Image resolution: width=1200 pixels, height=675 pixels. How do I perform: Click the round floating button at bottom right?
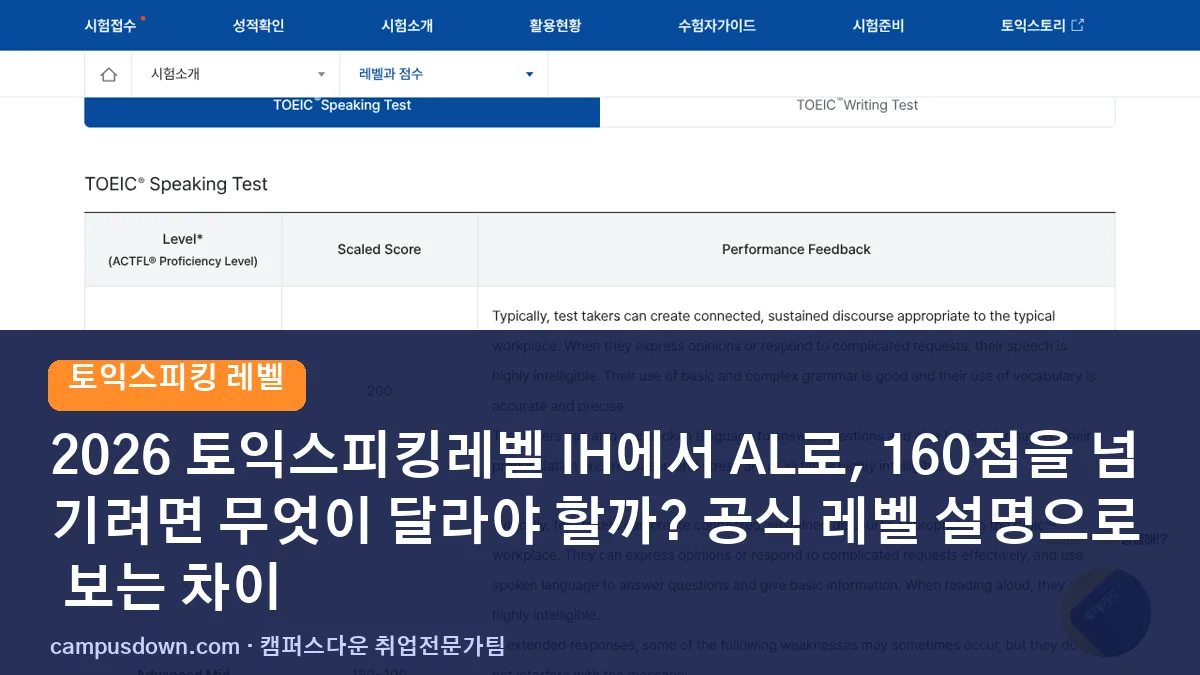1106,611
